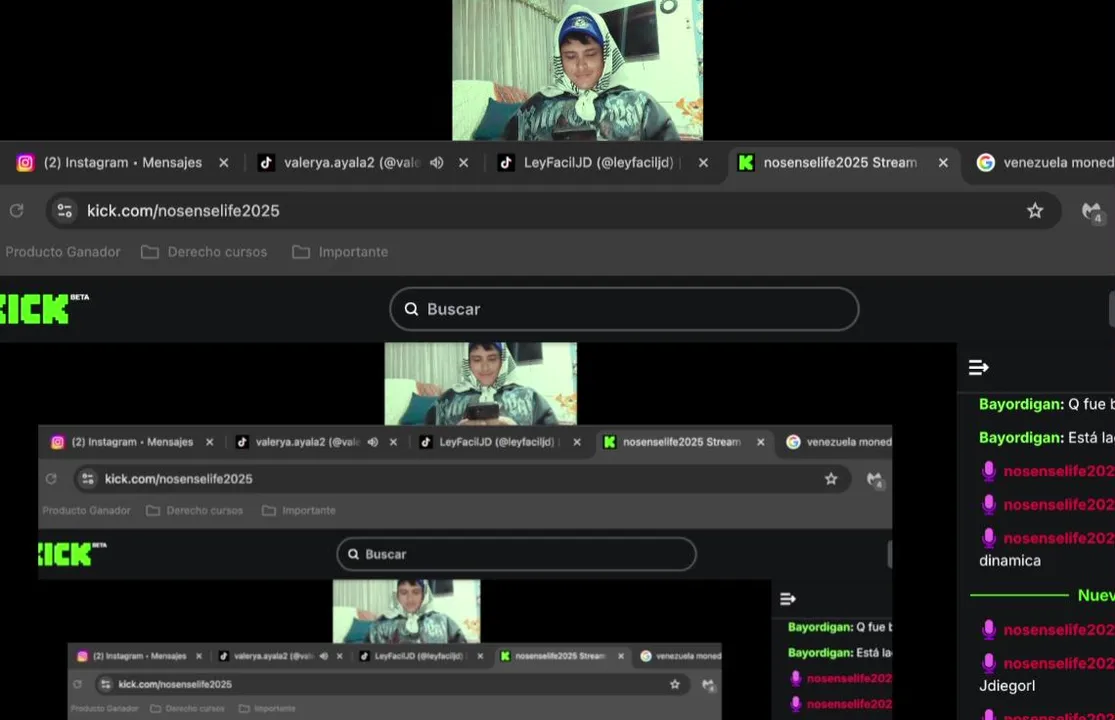This screenshot has width=1115, height=720.
Task: Click Instagram favicon on largest browser tab
Action: (26, 163)
